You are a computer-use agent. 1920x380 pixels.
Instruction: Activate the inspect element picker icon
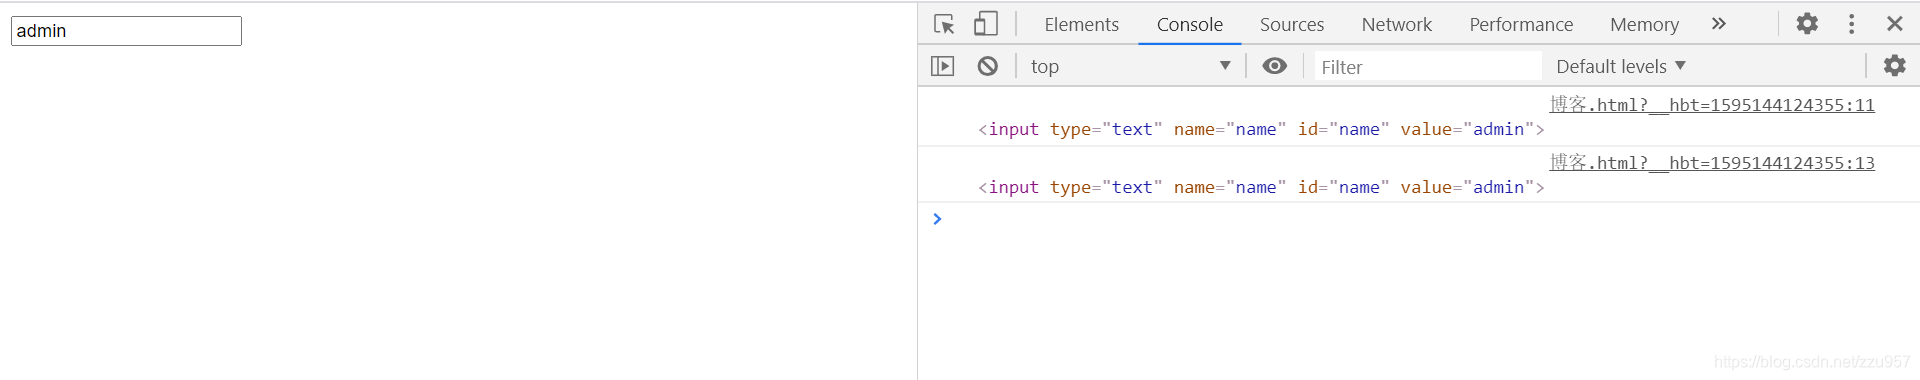click(x=944, y=24)
